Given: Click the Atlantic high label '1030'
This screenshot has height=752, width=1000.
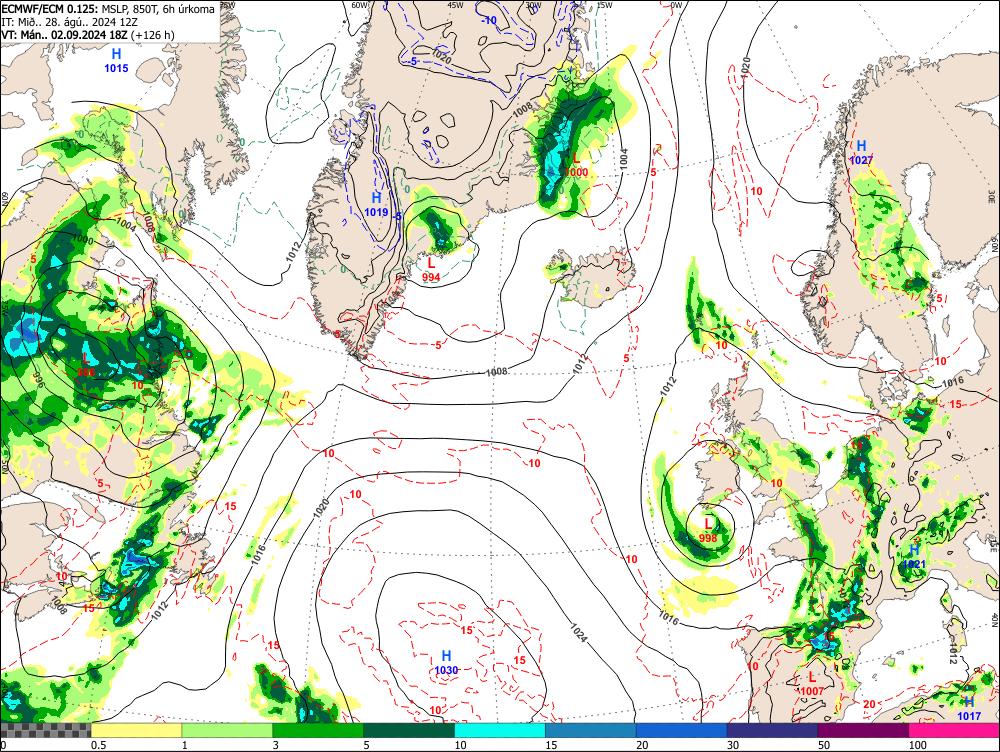Looking at the screenshot, I should point(446,670).
